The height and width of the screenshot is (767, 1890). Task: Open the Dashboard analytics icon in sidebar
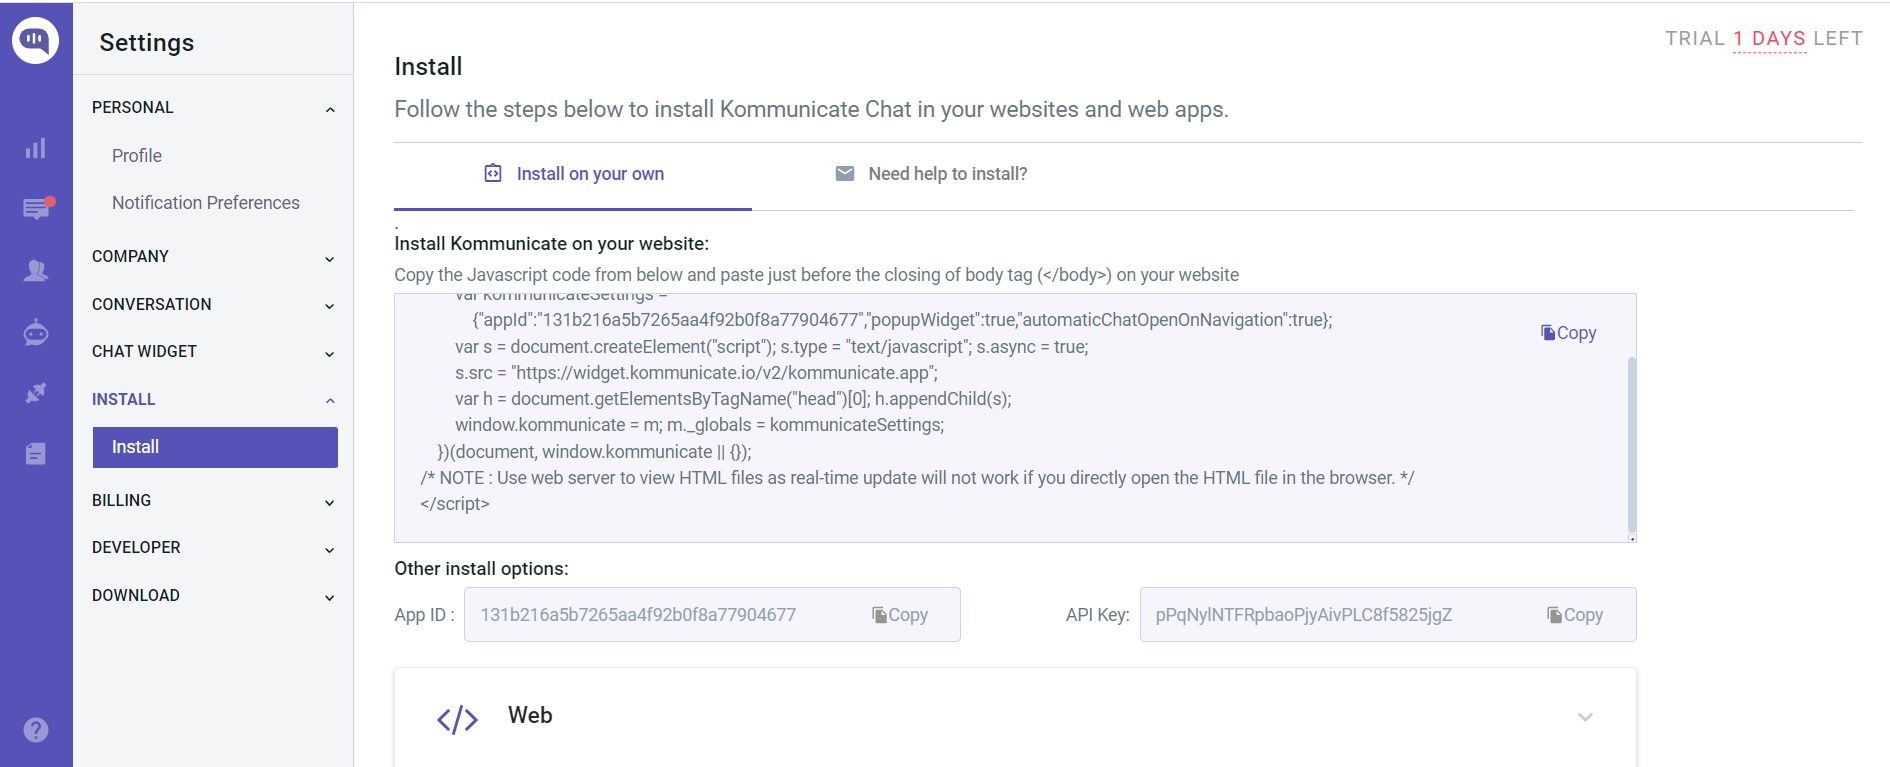point(36,148)
